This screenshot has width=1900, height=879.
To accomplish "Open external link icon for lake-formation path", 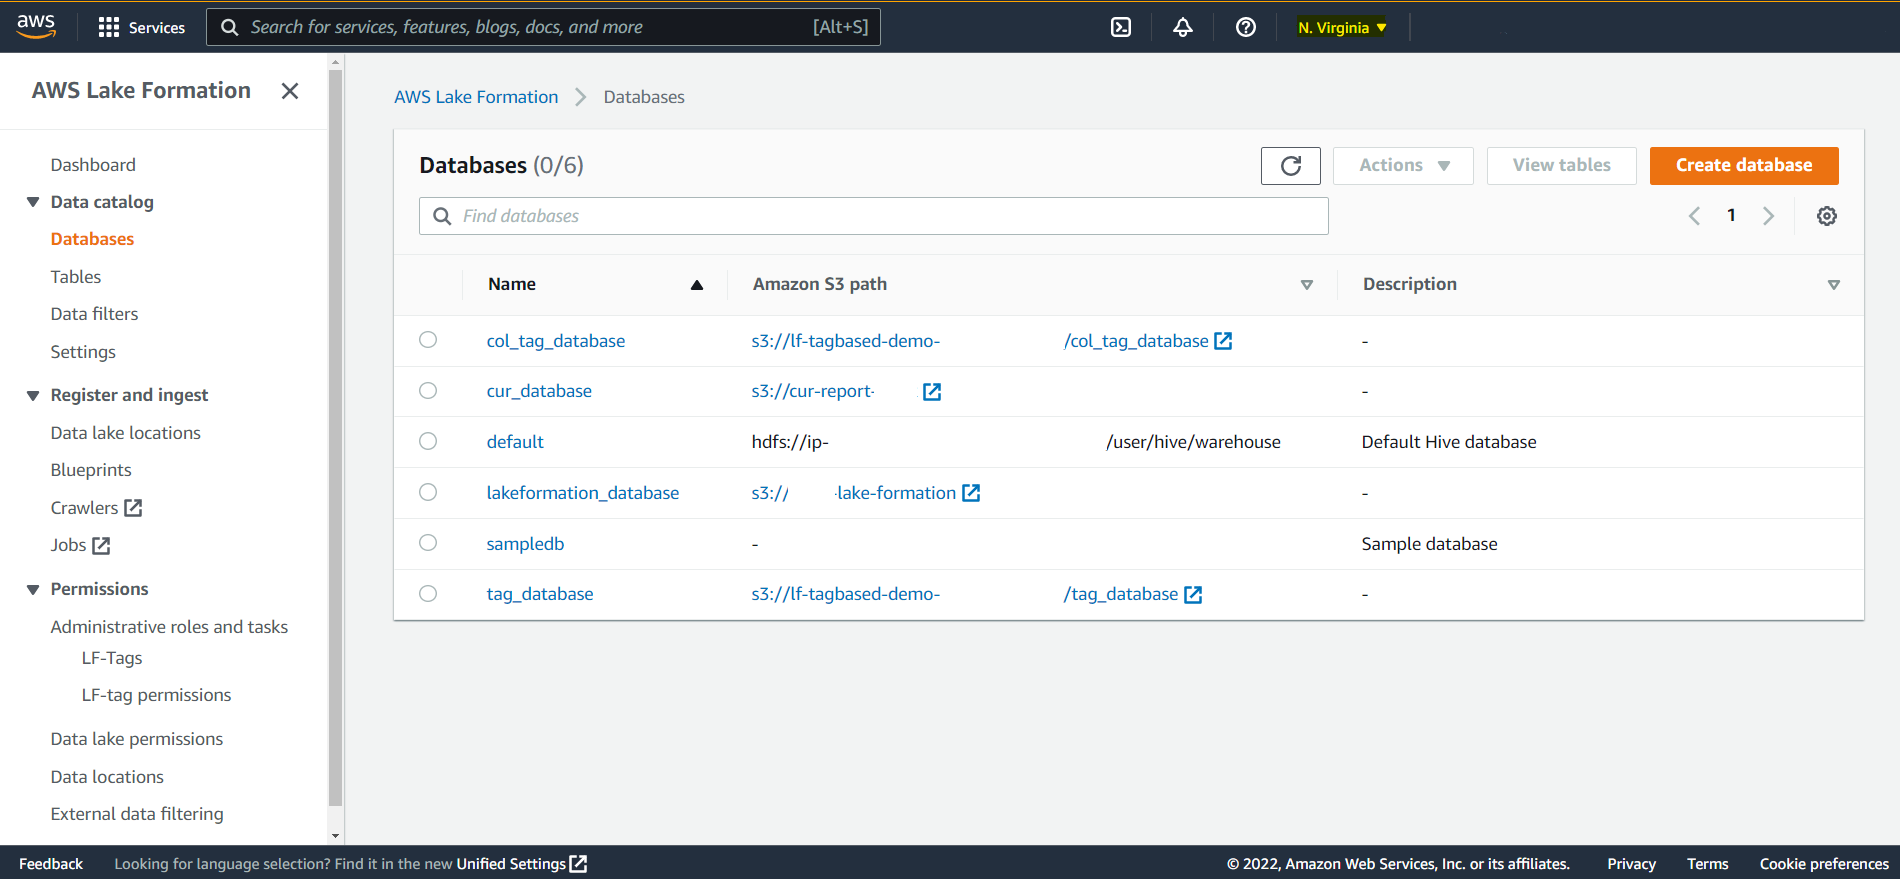I will point(971,493).
